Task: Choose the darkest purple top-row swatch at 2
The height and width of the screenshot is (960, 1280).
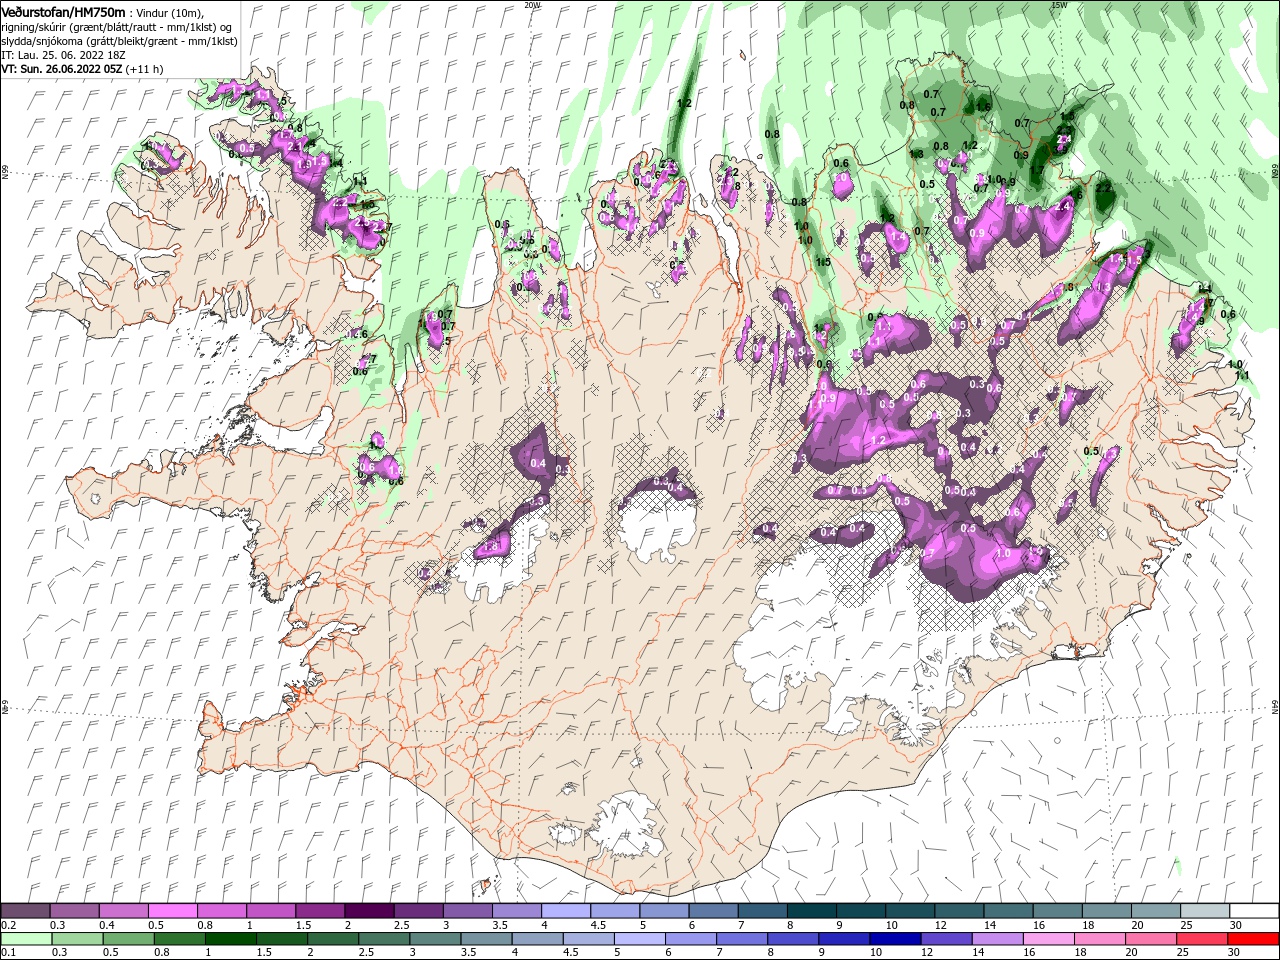Action: click(368, 911)
